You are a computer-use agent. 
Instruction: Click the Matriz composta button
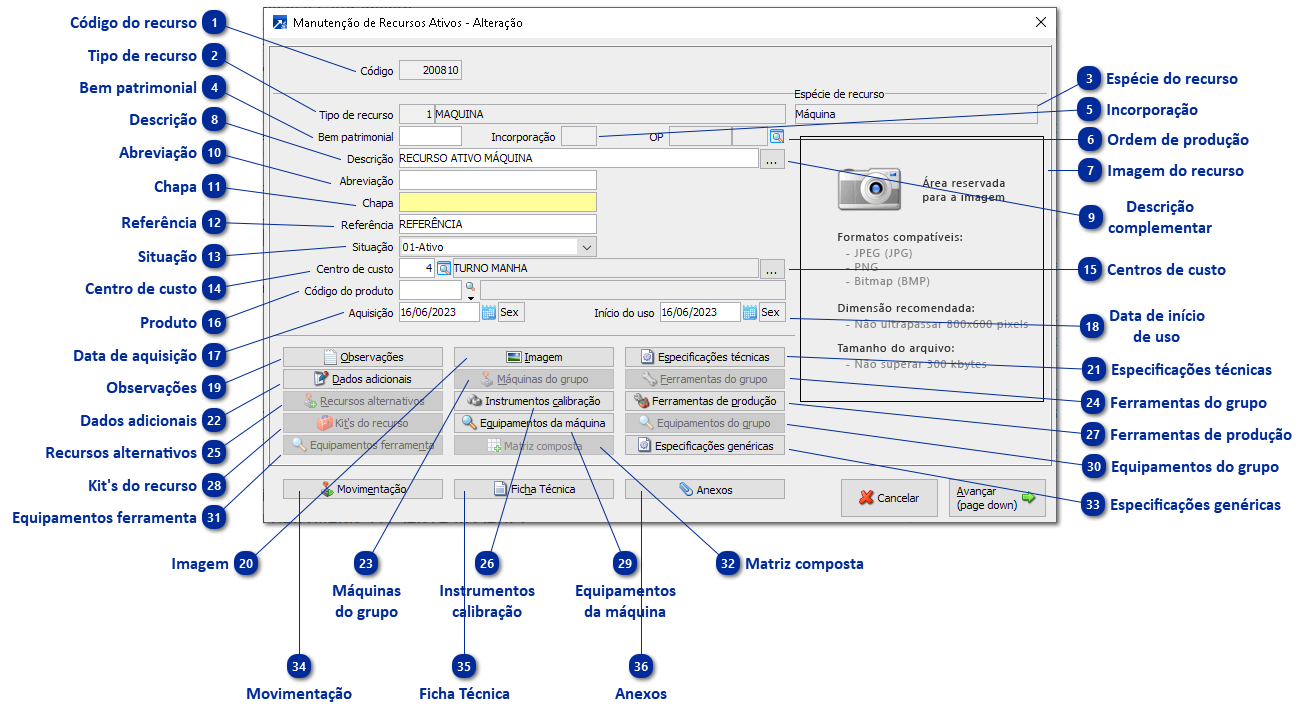pyautogui.click(x=534, y=445)
